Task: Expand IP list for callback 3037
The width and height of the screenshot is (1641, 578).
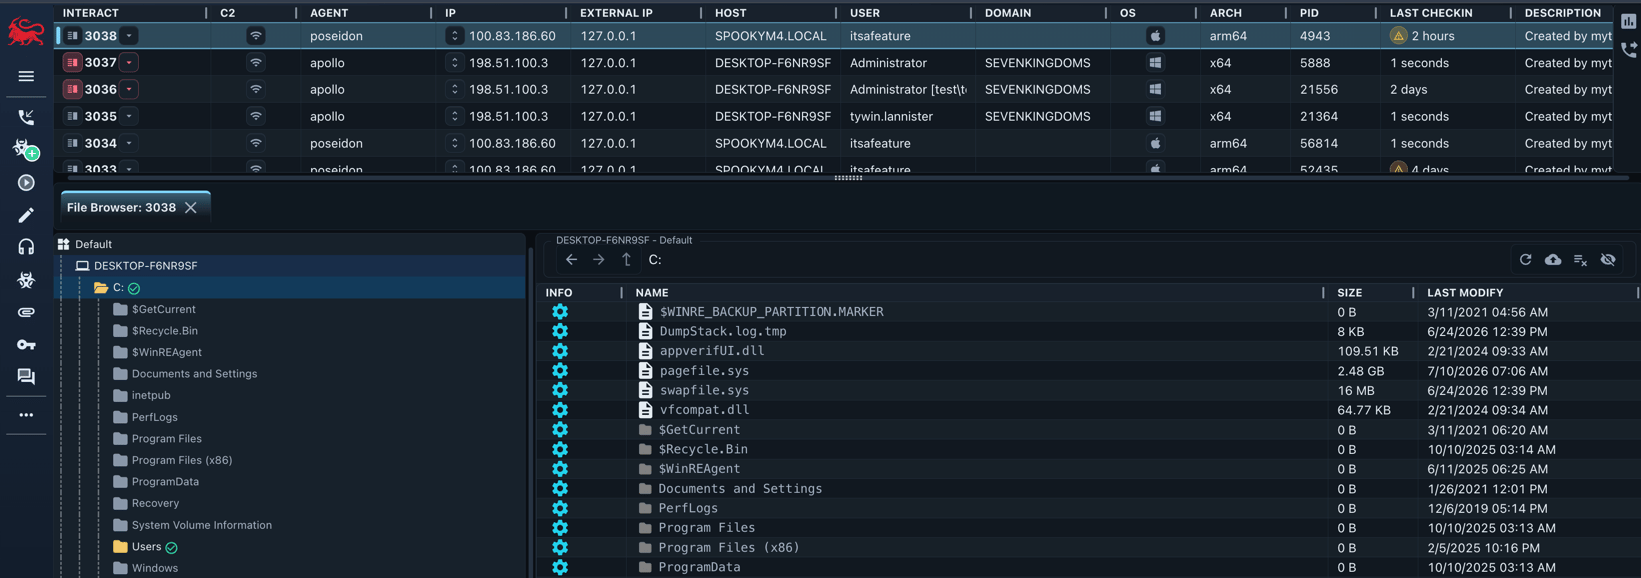Action: [454, 62]
